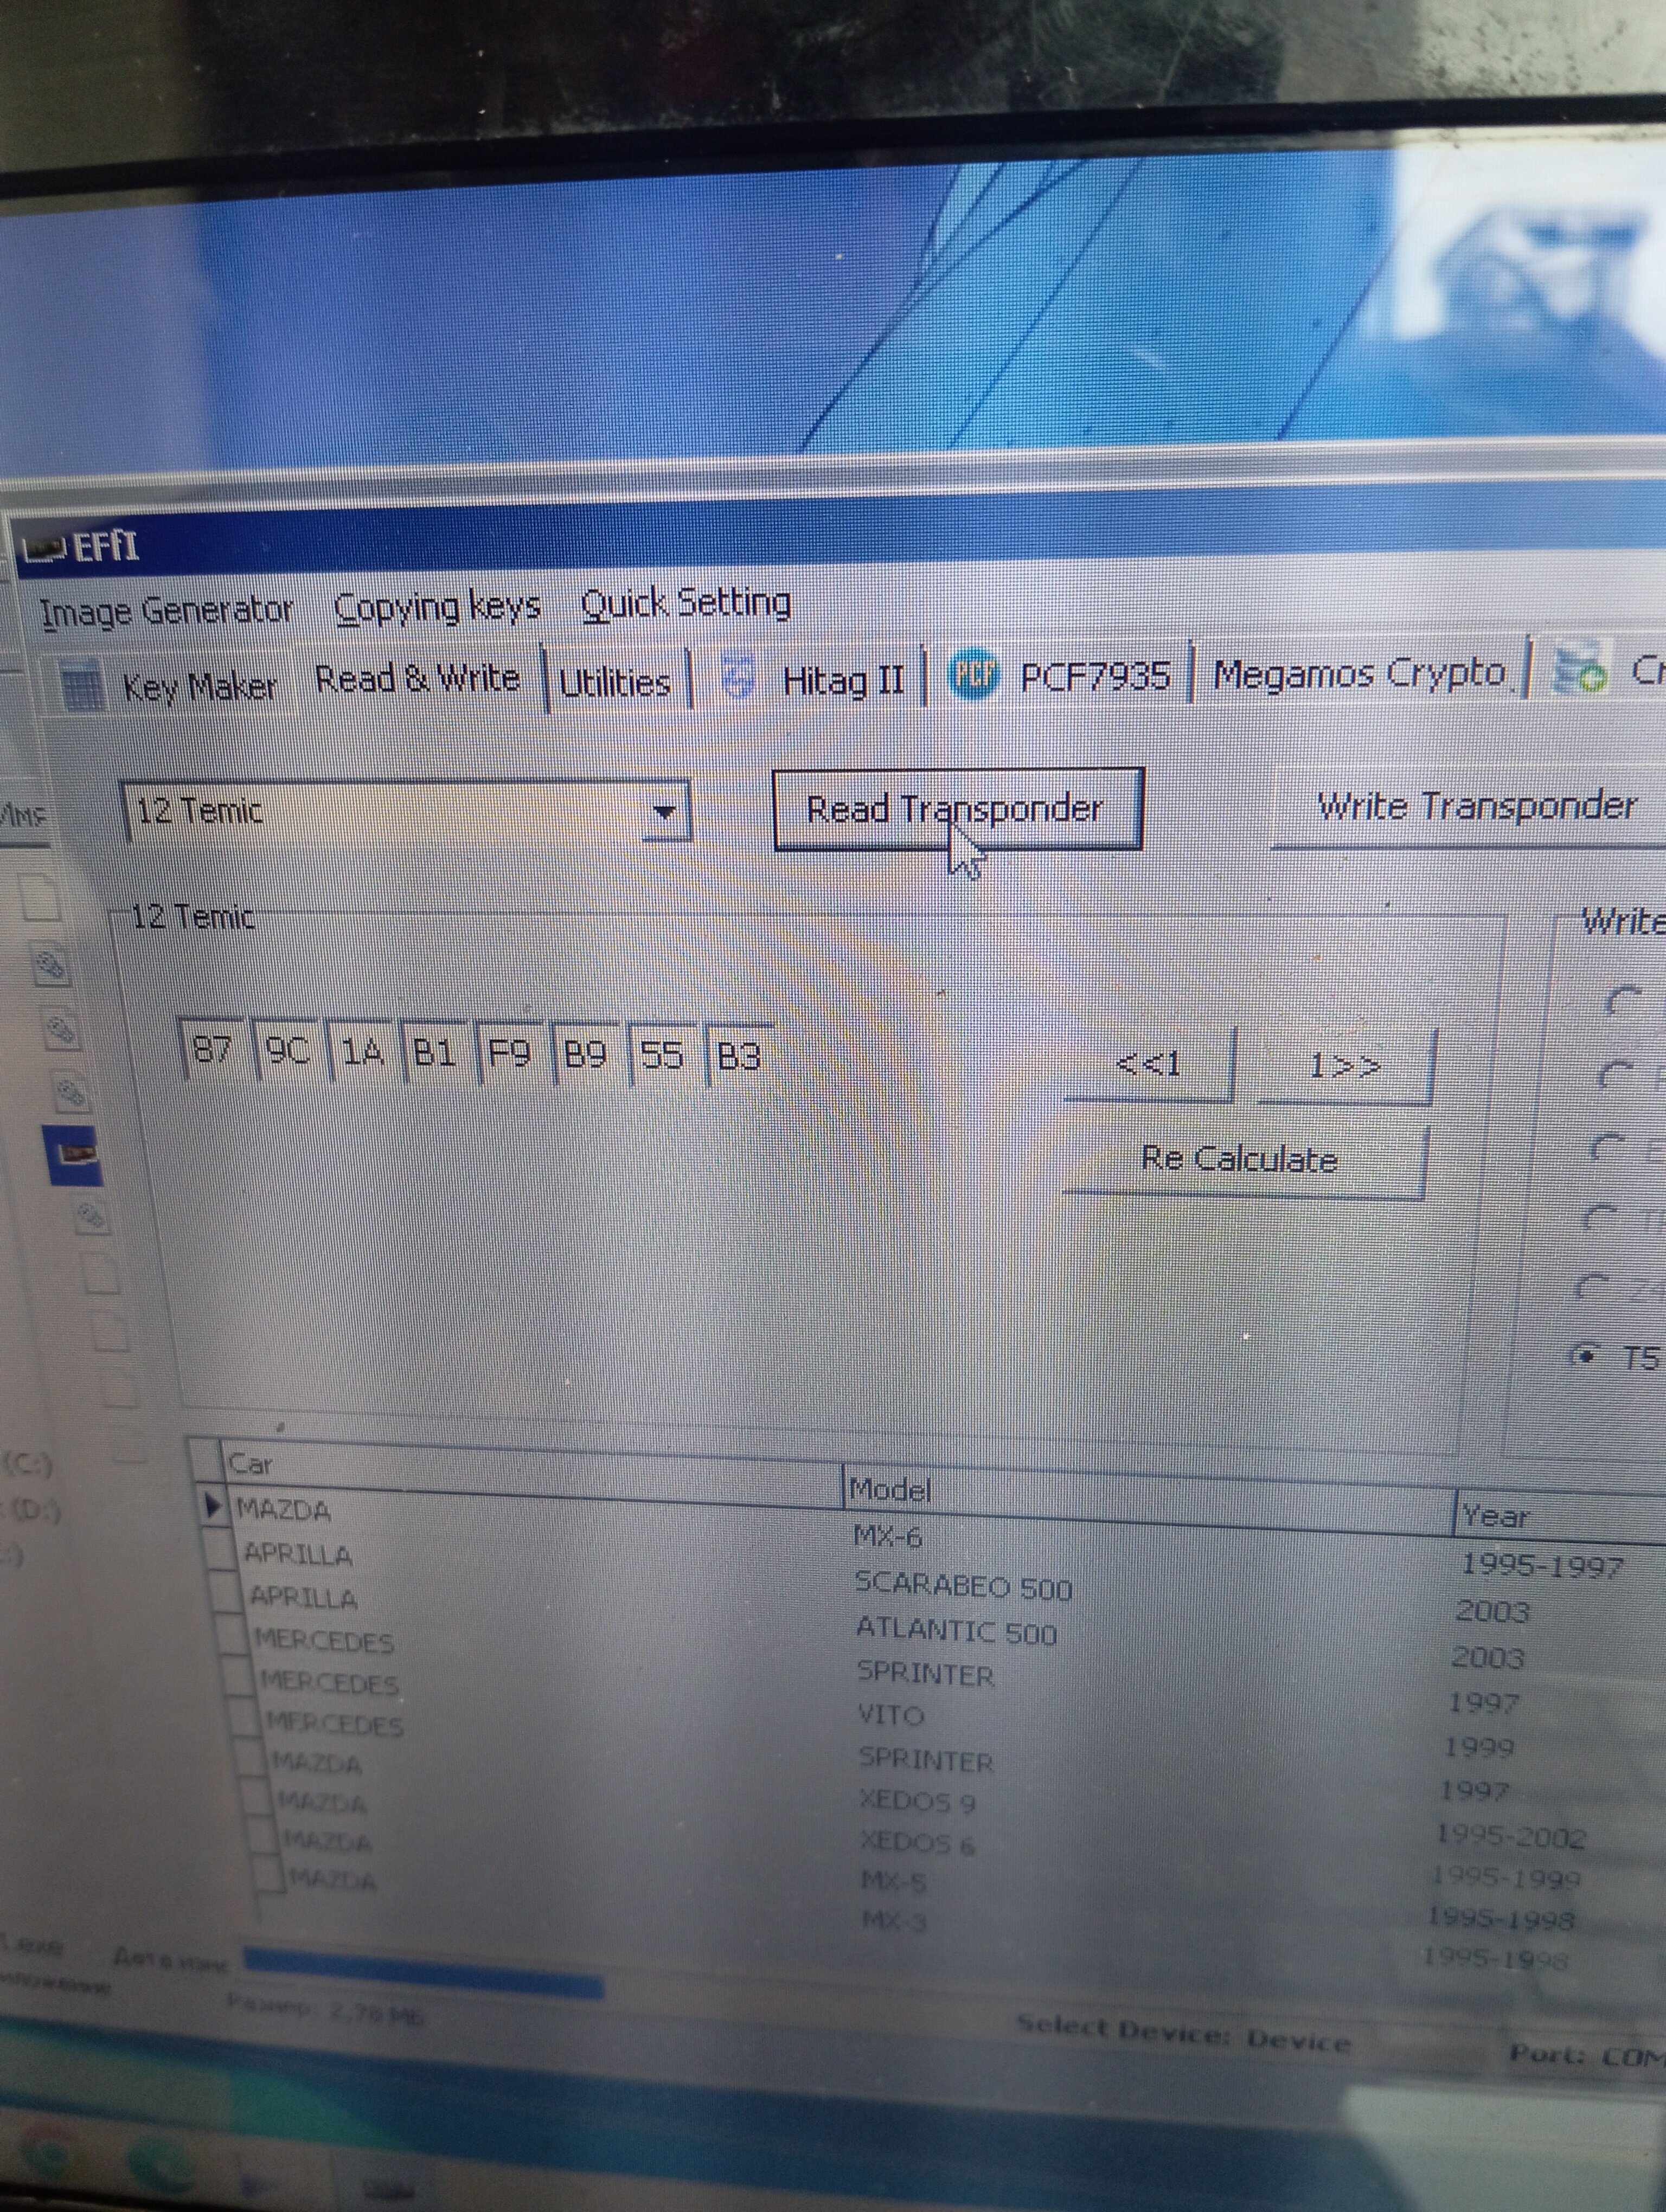This screenshot has width=1666, height=2212.
Task: Open the Copying keys menu
Action: (x=437, y=606)
